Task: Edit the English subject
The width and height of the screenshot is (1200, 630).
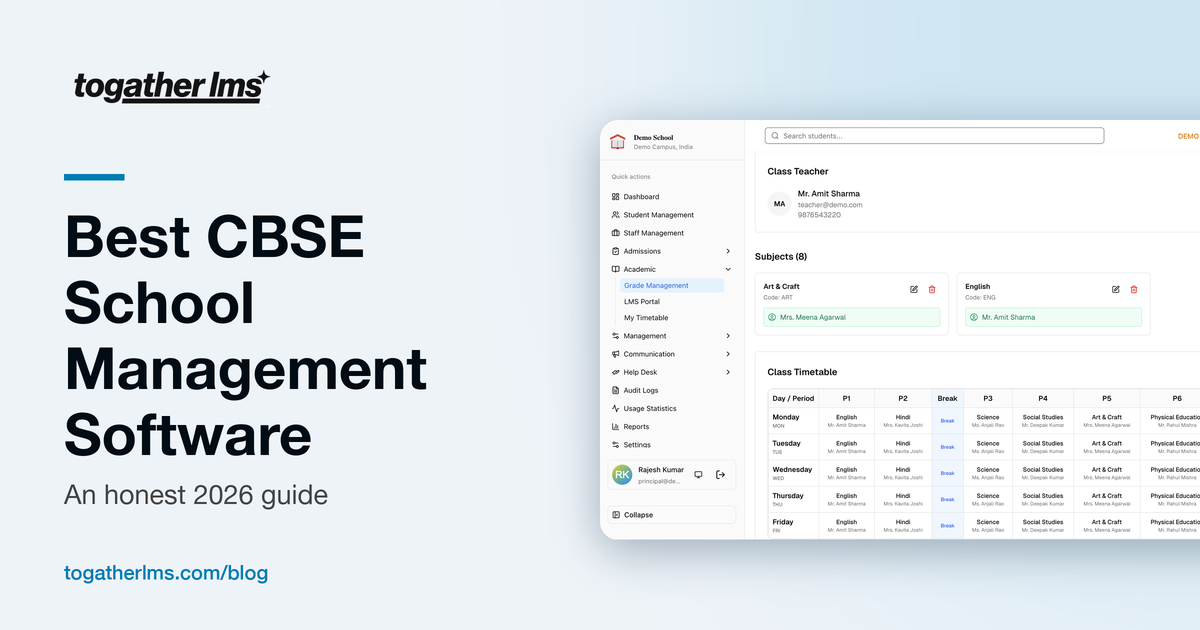Action: [1116, 289]
